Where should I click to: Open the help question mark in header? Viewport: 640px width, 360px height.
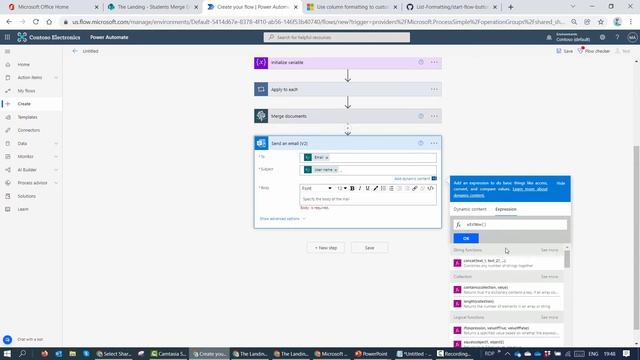617,37
